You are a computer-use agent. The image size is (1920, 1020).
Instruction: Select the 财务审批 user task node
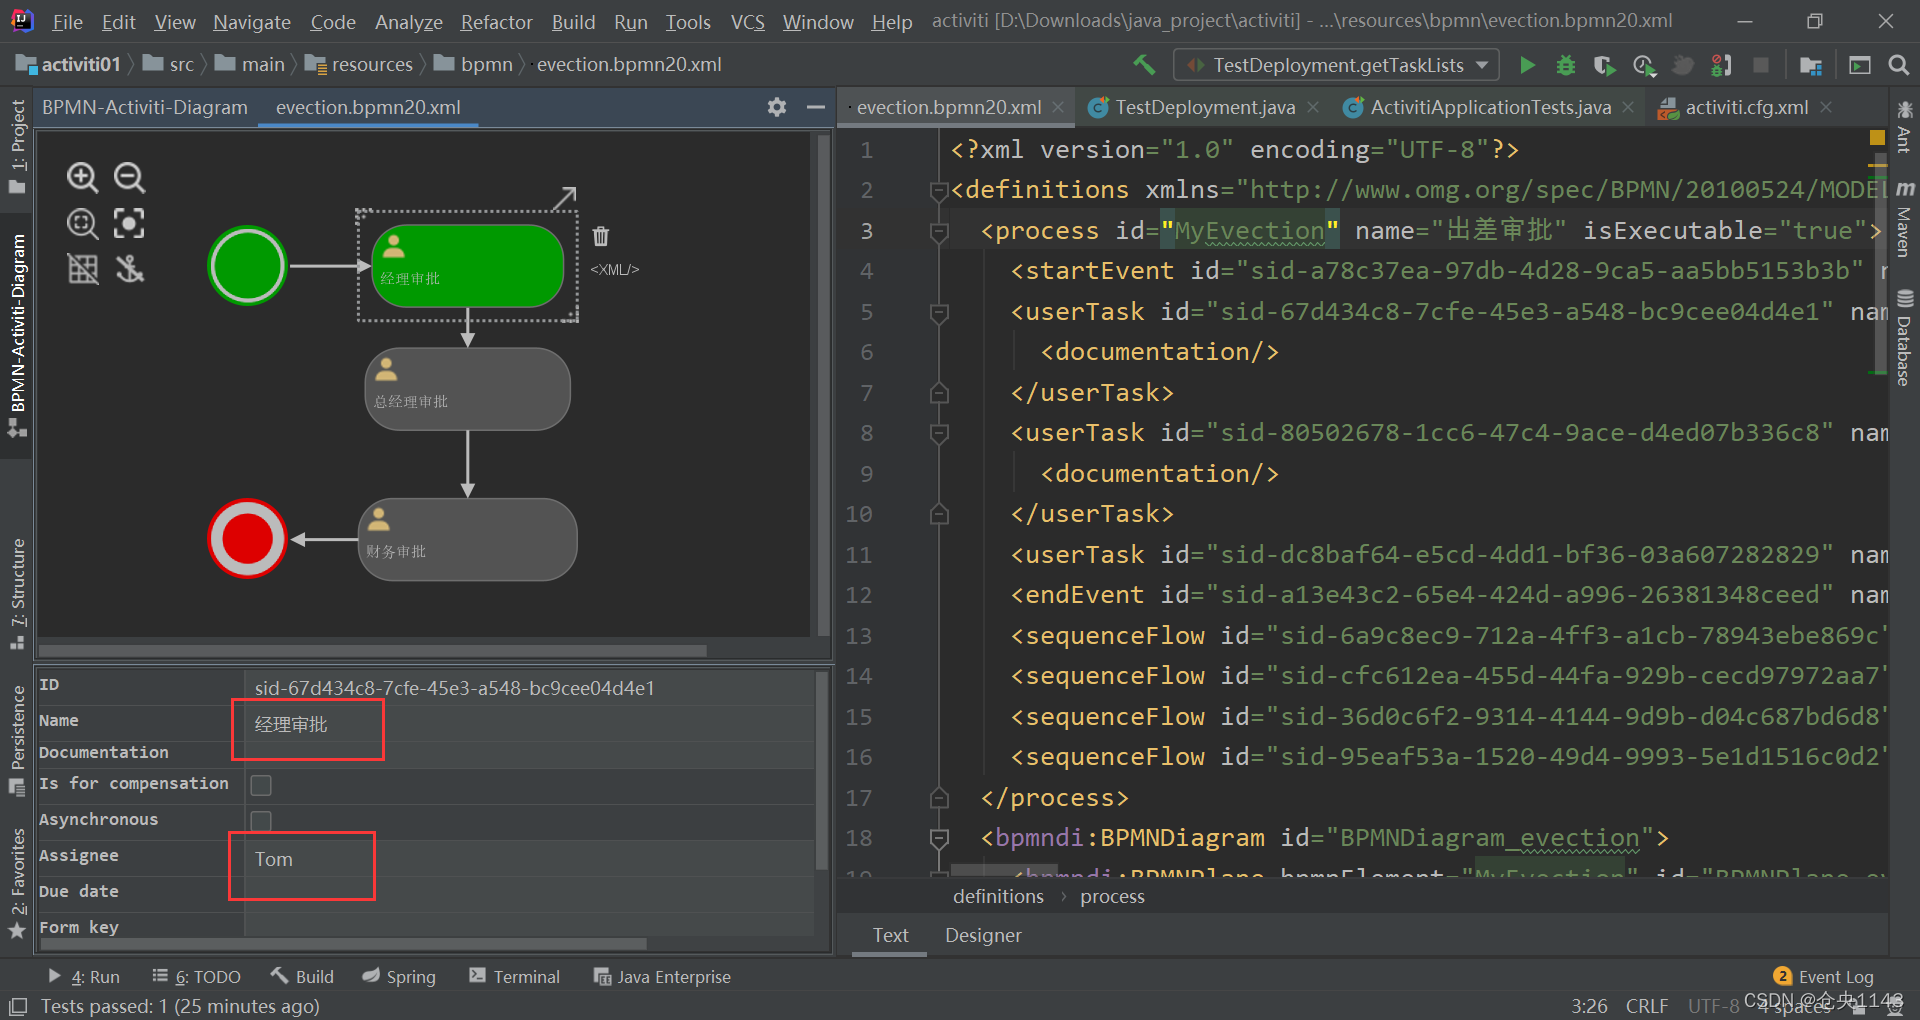click(x=468, y=539)
